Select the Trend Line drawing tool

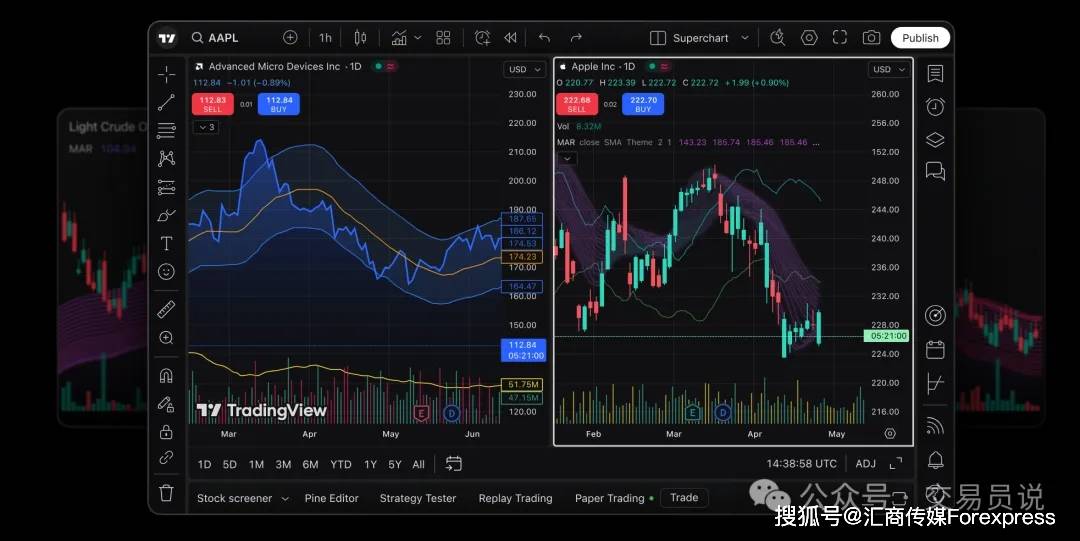pyautogui.click(x=166, y=102)
